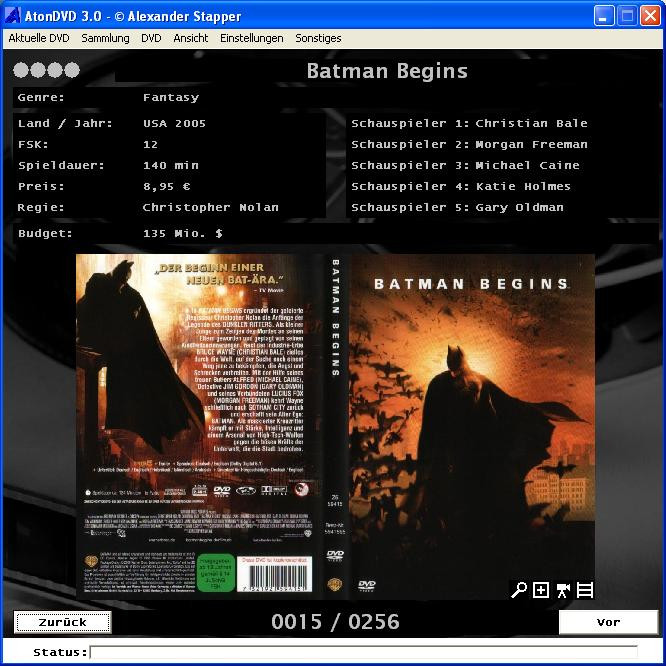Minimize the AtonDVD window
The width and height of the screenshot is (666, 666).
coord(604,16)
